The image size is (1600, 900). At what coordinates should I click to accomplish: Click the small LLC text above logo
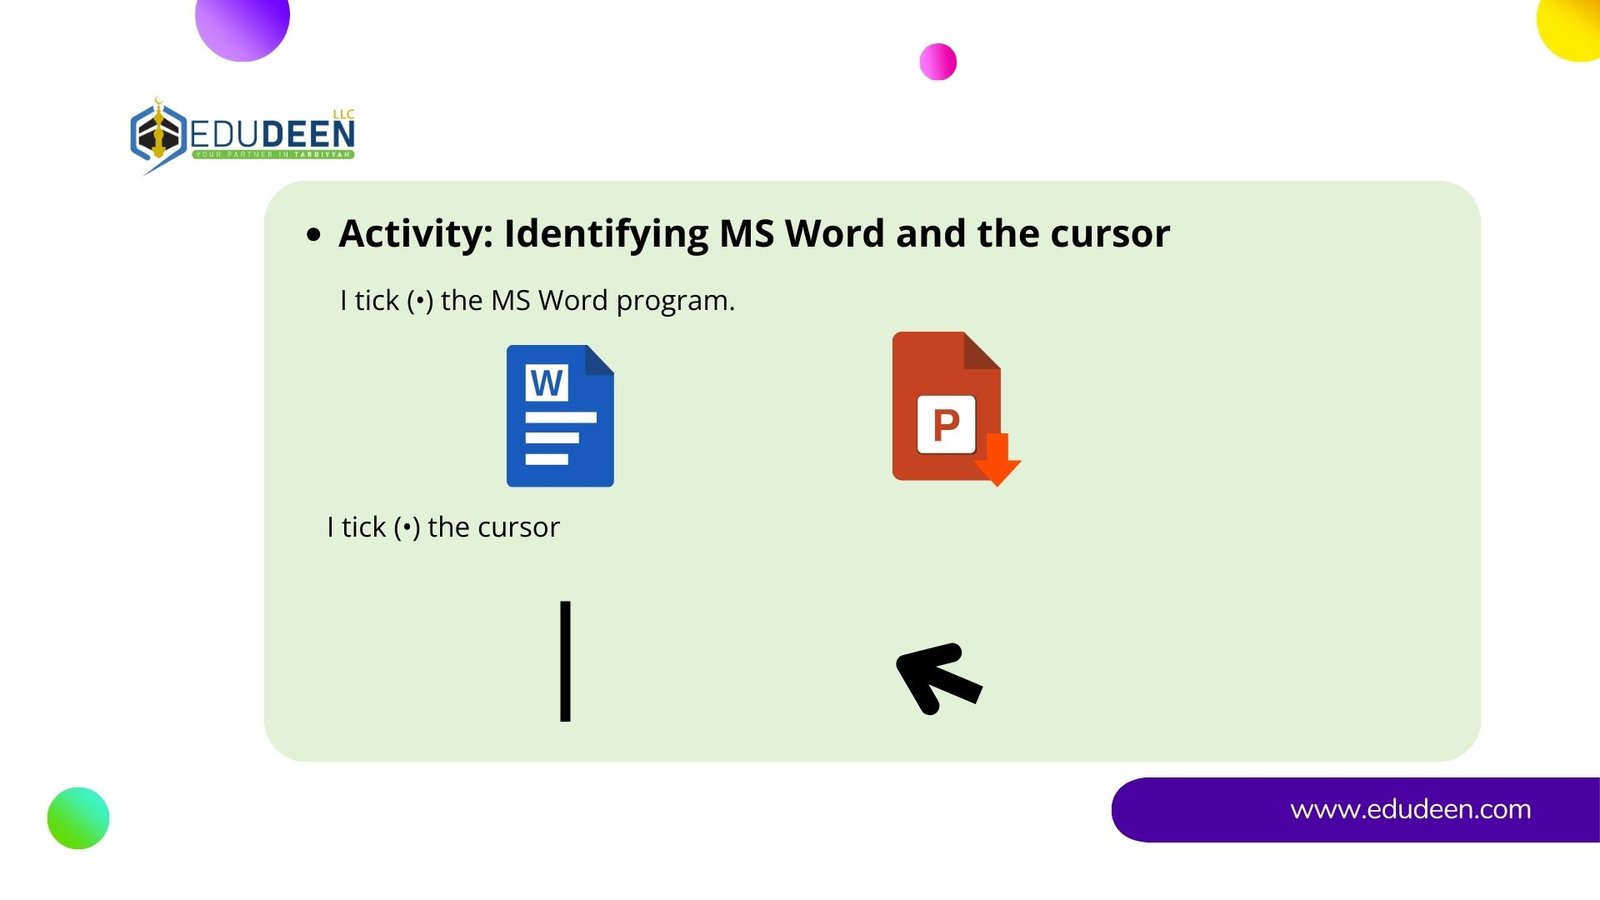(x=343, y=114)
